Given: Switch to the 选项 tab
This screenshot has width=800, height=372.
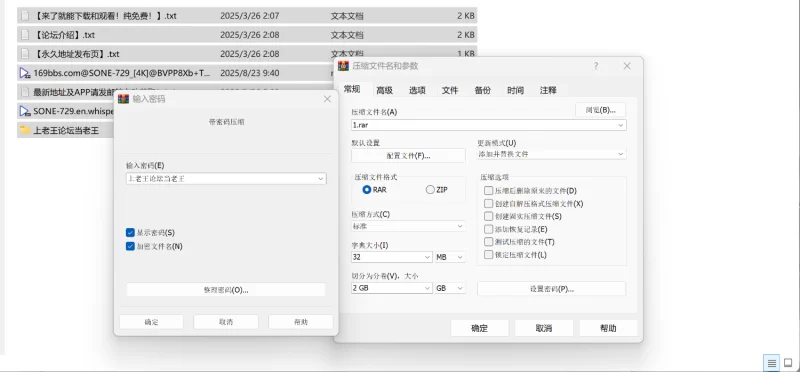Looking at the screenshot, I should 417,90.
